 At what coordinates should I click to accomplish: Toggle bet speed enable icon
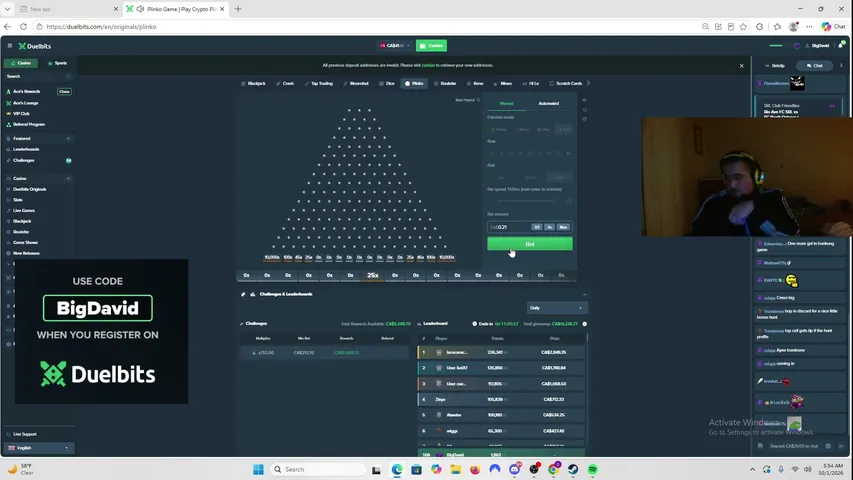tap(569, 201)
